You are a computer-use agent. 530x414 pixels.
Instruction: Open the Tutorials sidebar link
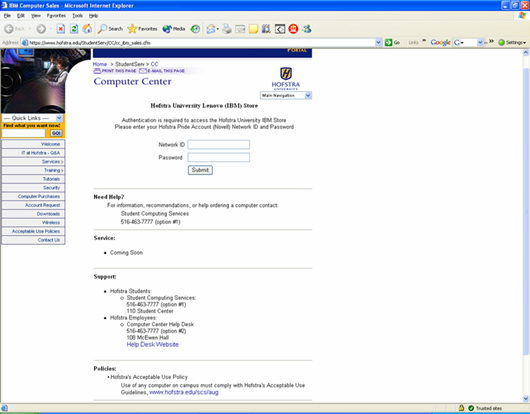[33, 179]
